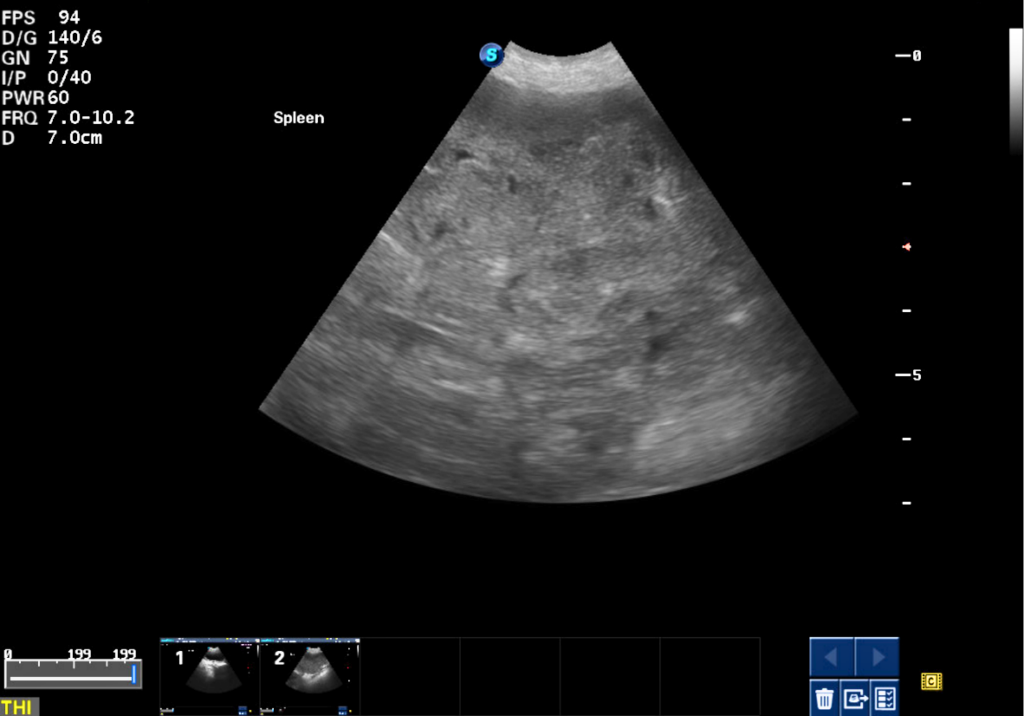
Task: Select the red focal zone marker on depth scale
Action: point(906,247)
